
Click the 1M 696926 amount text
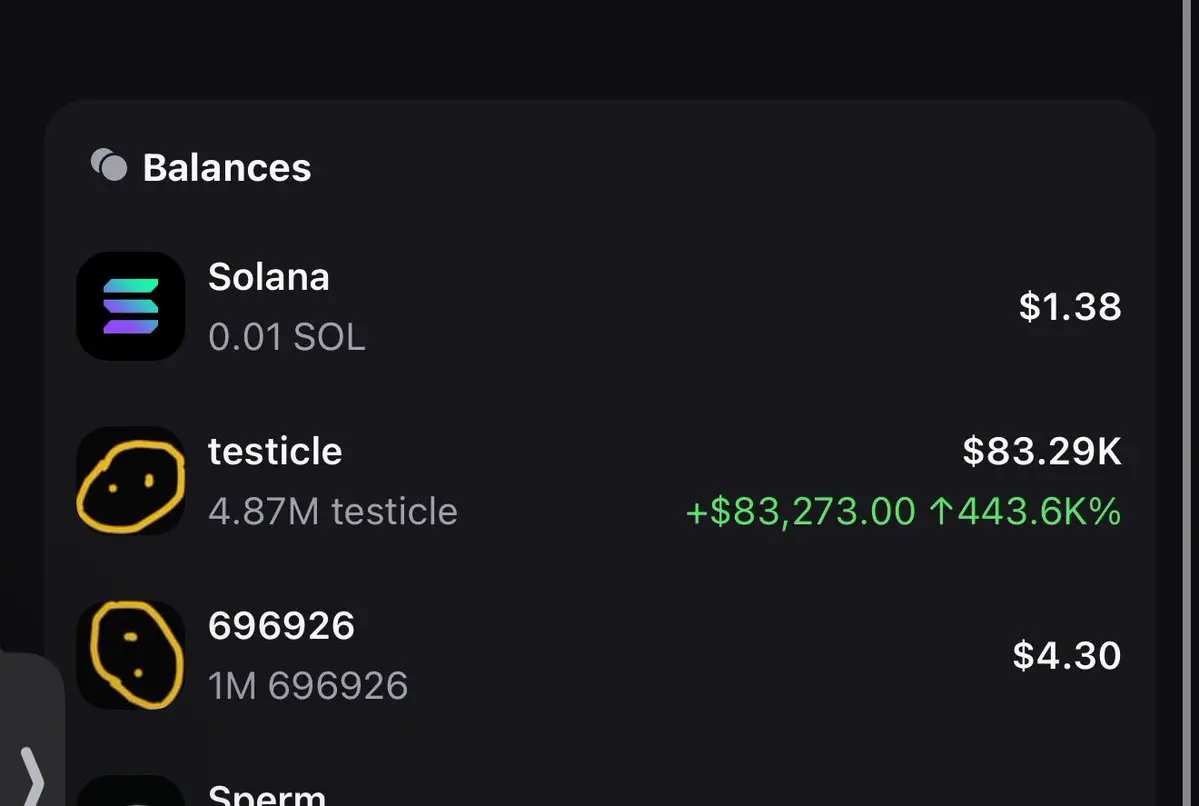point(308,686)
